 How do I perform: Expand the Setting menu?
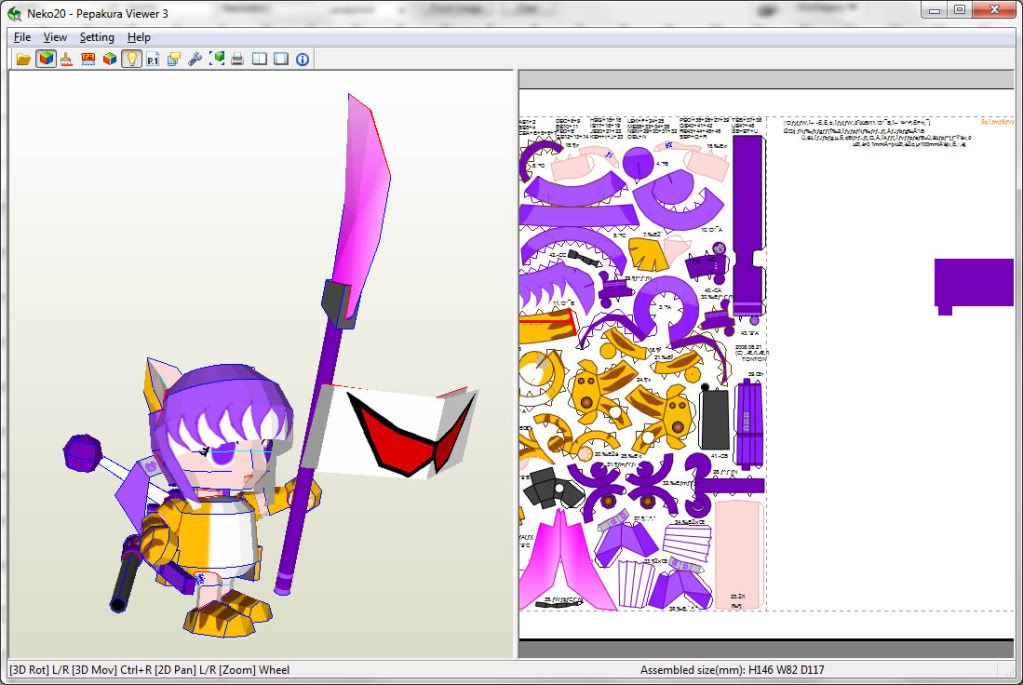[97, 37]
